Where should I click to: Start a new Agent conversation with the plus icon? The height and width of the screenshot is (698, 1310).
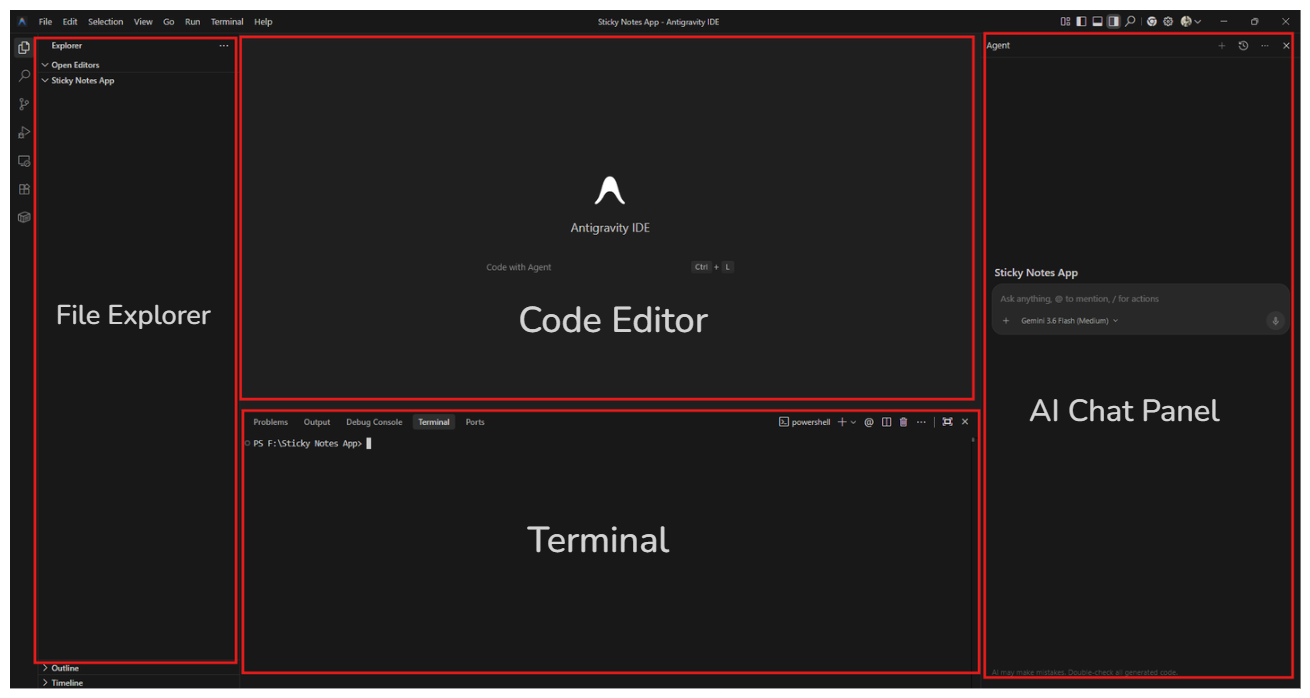1221,45
